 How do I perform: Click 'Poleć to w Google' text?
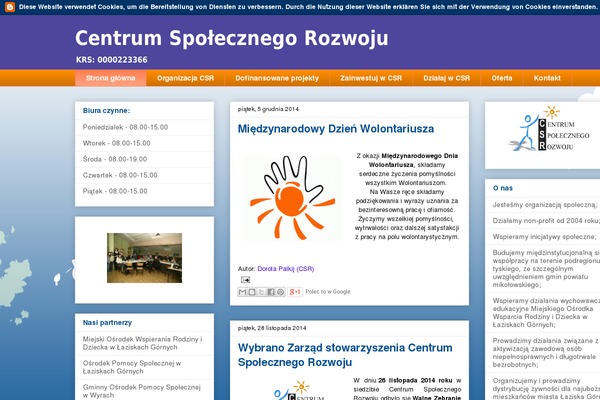[328, 292]
